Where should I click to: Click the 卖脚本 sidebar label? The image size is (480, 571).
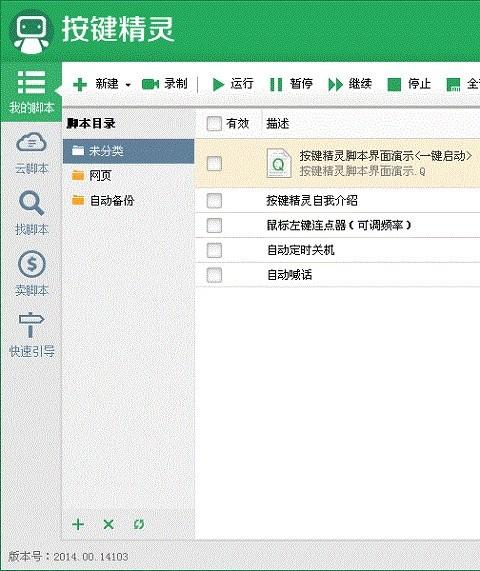32,291
